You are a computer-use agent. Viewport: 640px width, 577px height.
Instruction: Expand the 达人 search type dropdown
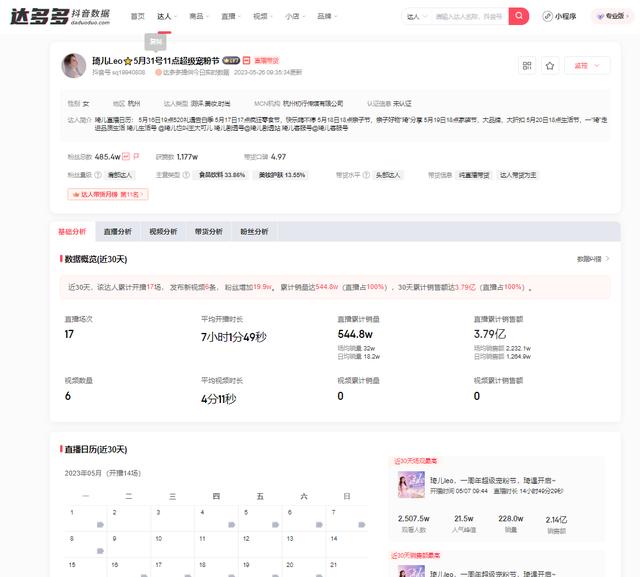click(x=416, y=16)
